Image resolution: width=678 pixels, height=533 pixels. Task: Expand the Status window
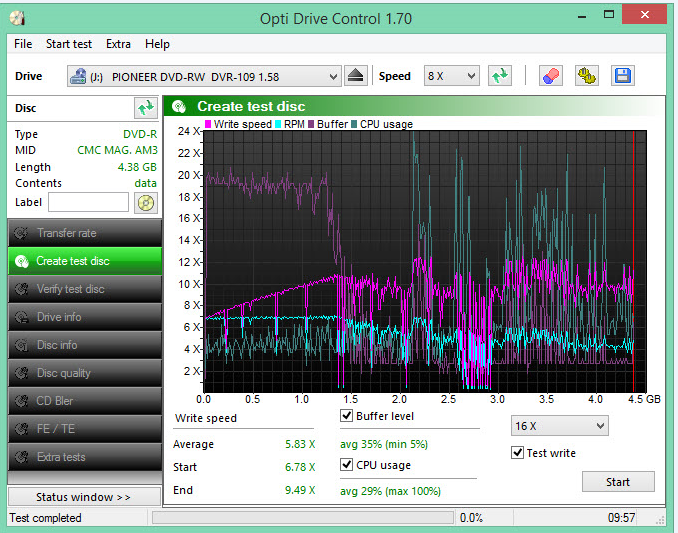(x=84, y=497)
